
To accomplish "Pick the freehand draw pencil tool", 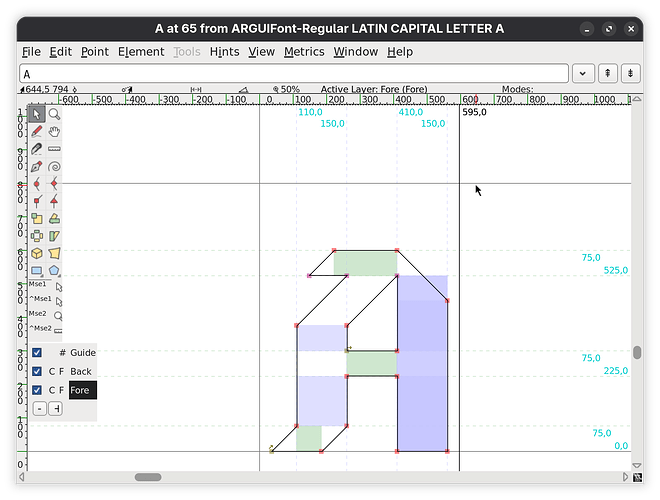I will [x=37, y=131].
